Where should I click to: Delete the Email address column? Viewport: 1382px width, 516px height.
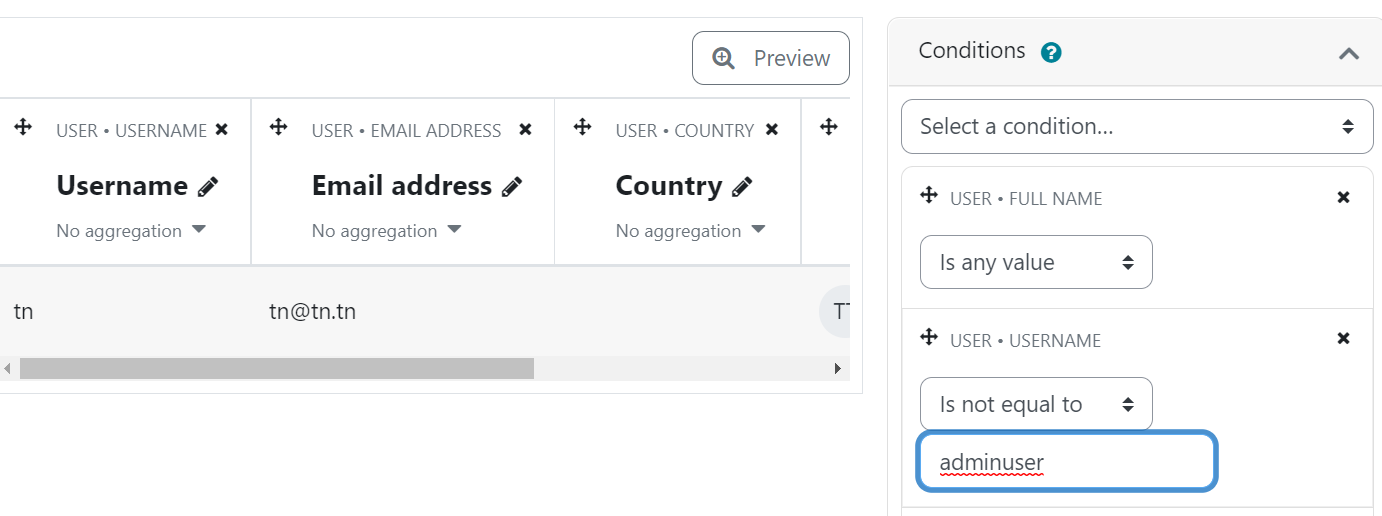pyautogui.click(x=526, y=129)
